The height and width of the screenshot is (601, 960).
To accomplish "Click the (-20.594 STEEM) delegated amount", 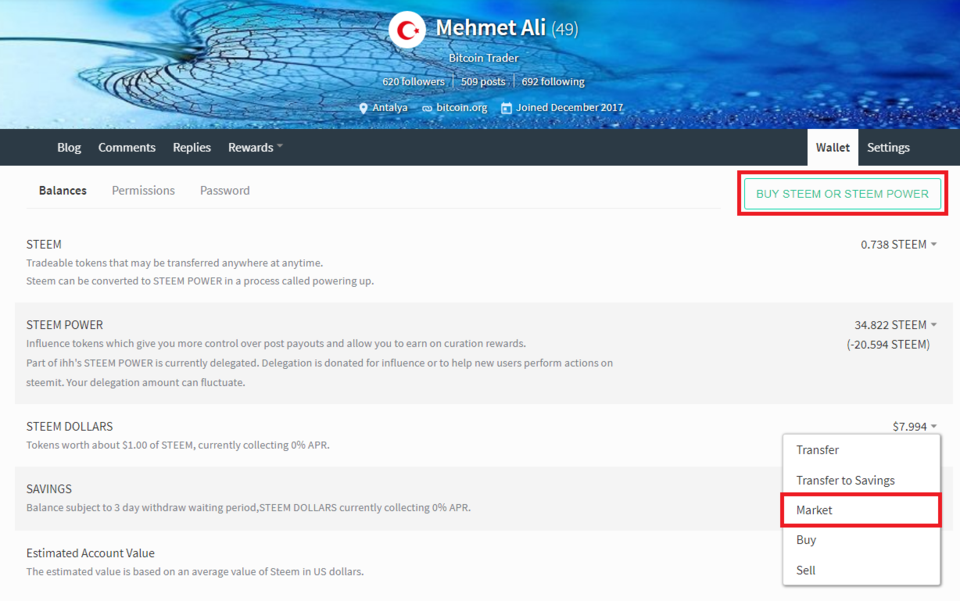I will point(888,345).
